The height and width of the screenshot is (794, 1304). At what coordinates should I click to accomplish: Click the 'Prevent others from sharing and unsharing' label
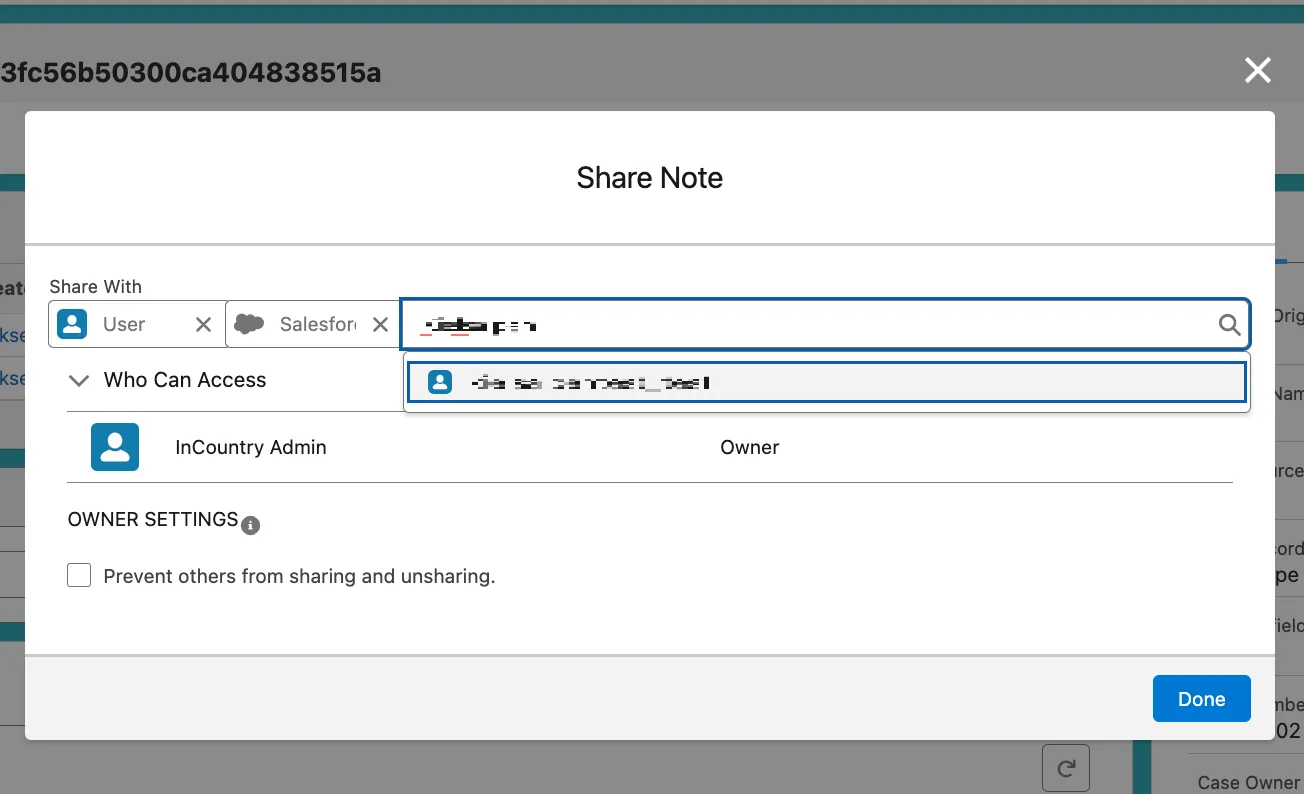coord(299,576)
